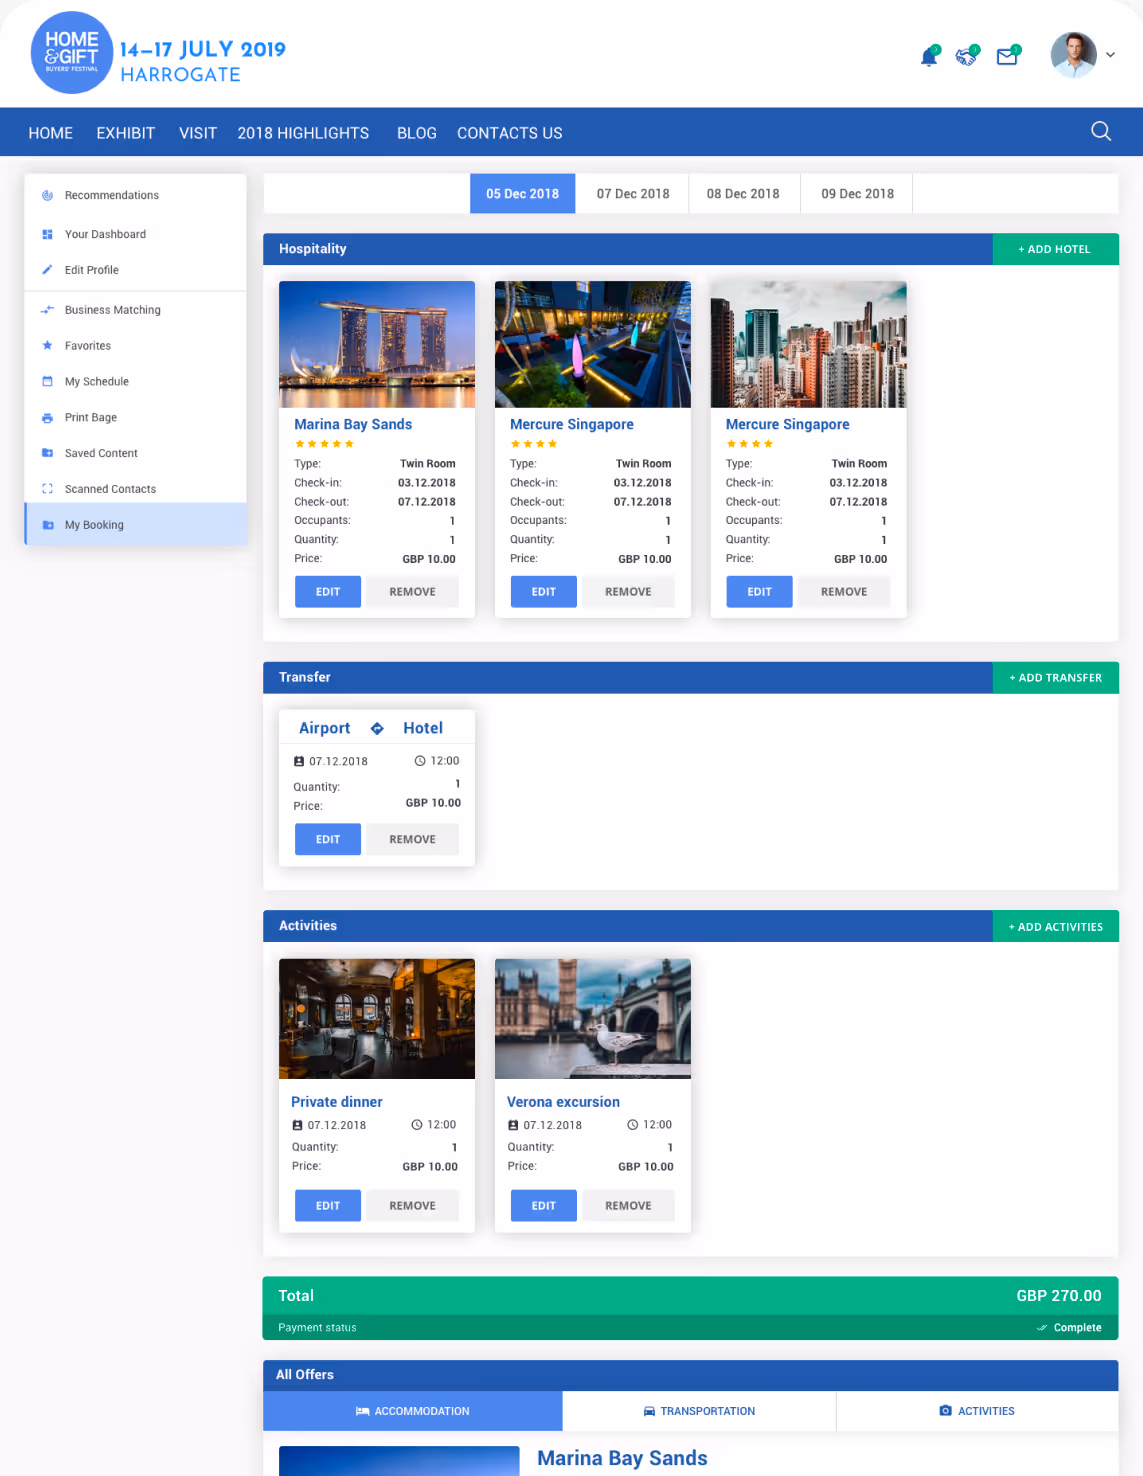Open the VISIT menu item
Viewport: 1143px width, 1476px height.
coord(198,133)
